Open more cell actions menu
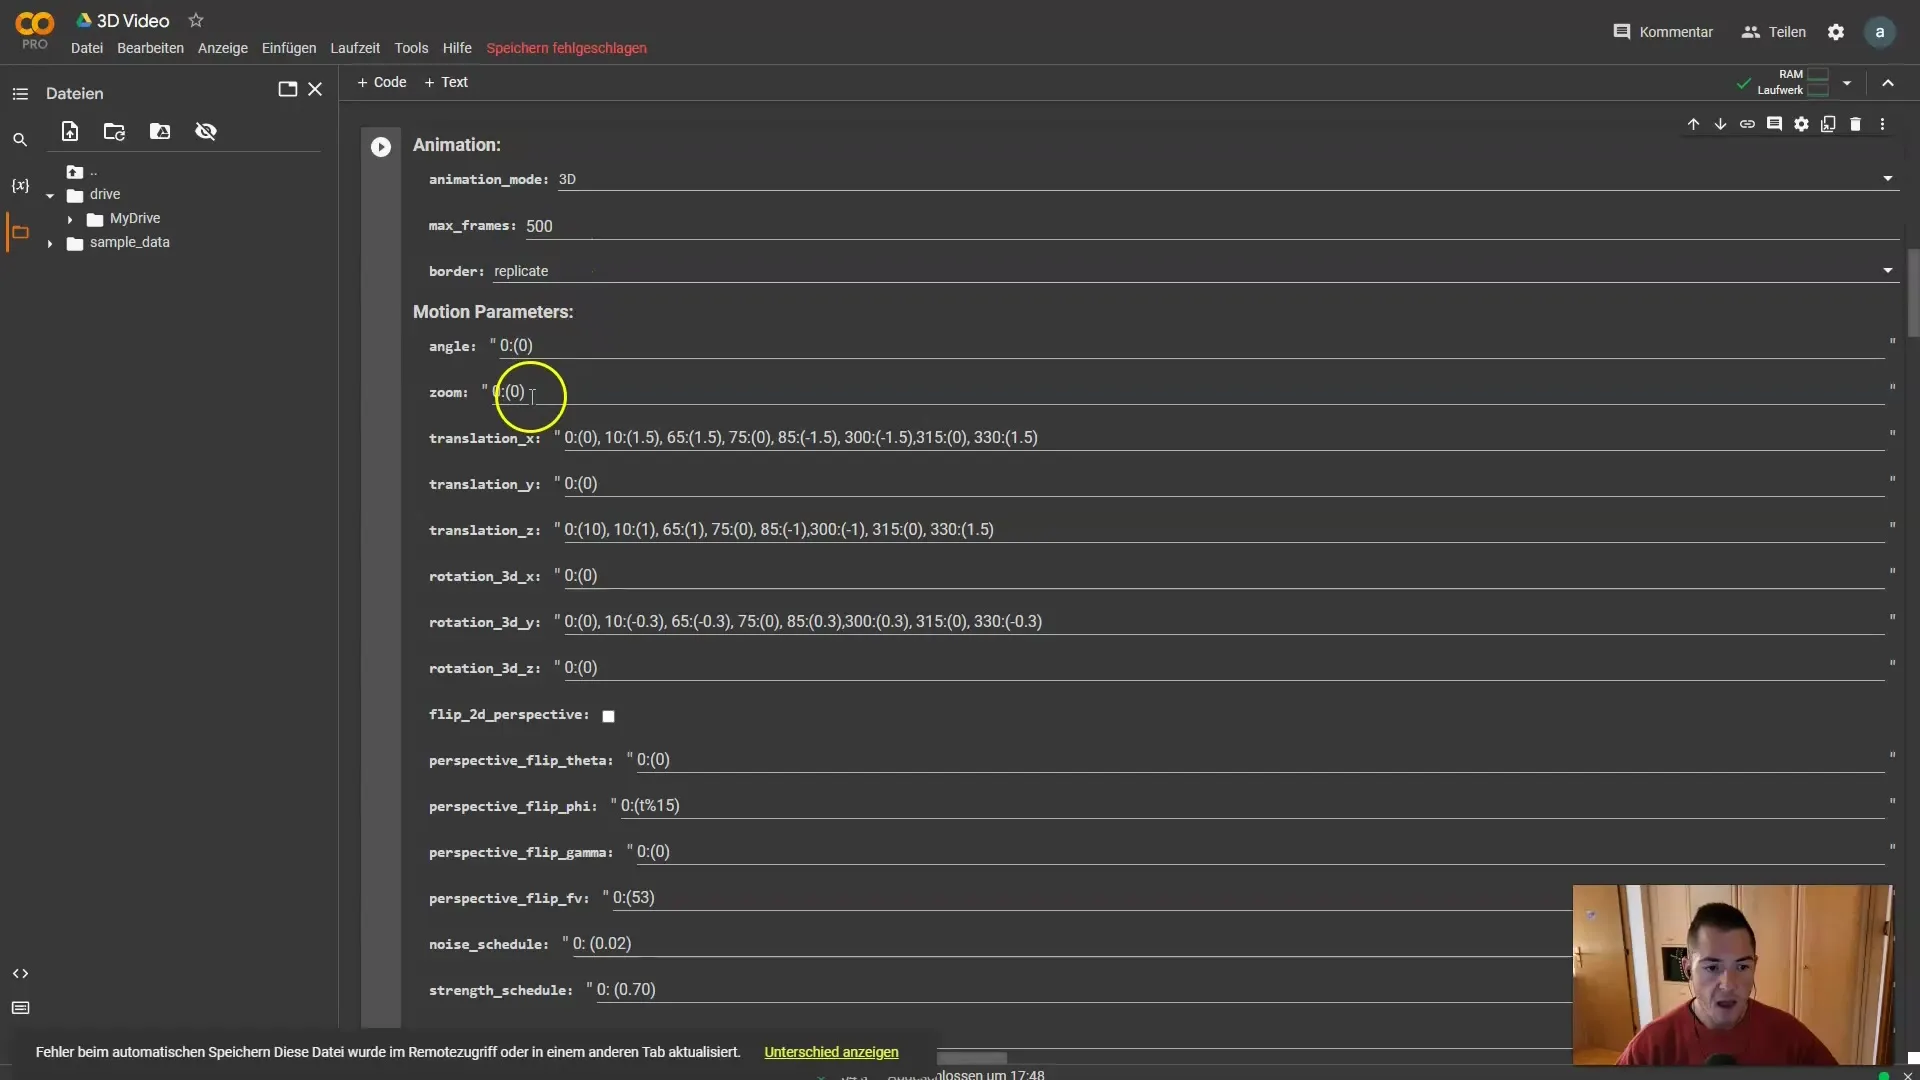Image resolution: width=1920 pixels, height=1080 pixels. (x=1882, y=124)
